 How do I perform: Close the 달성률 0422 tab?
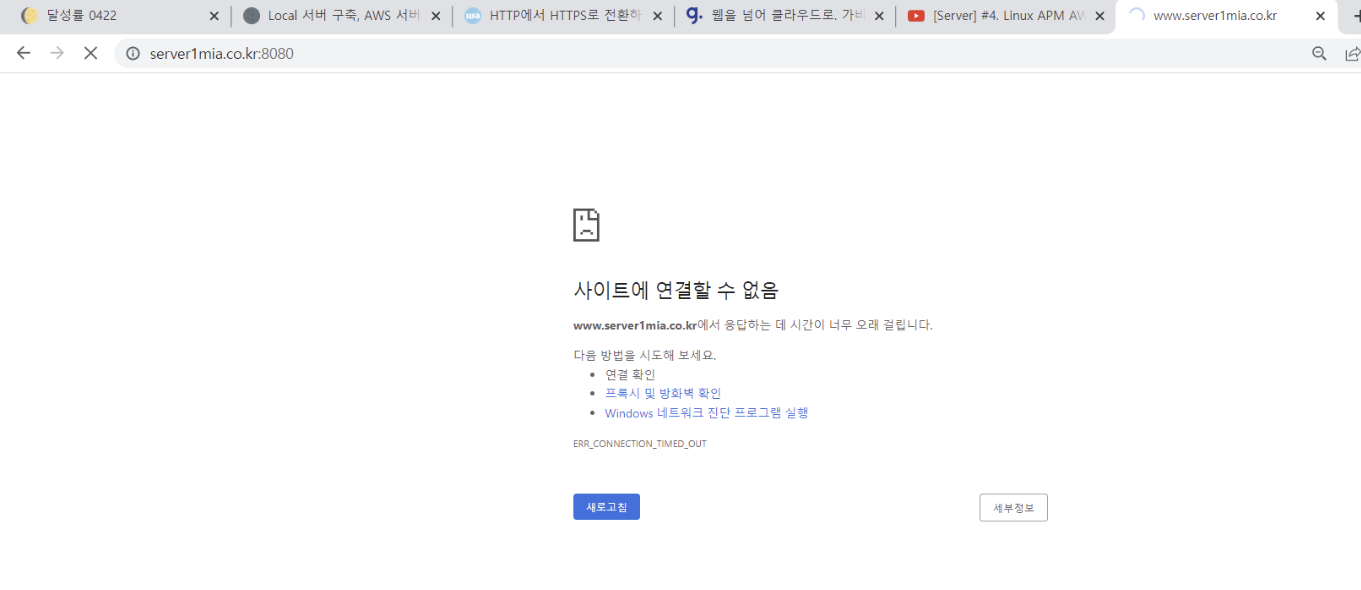tap(214, 16)
